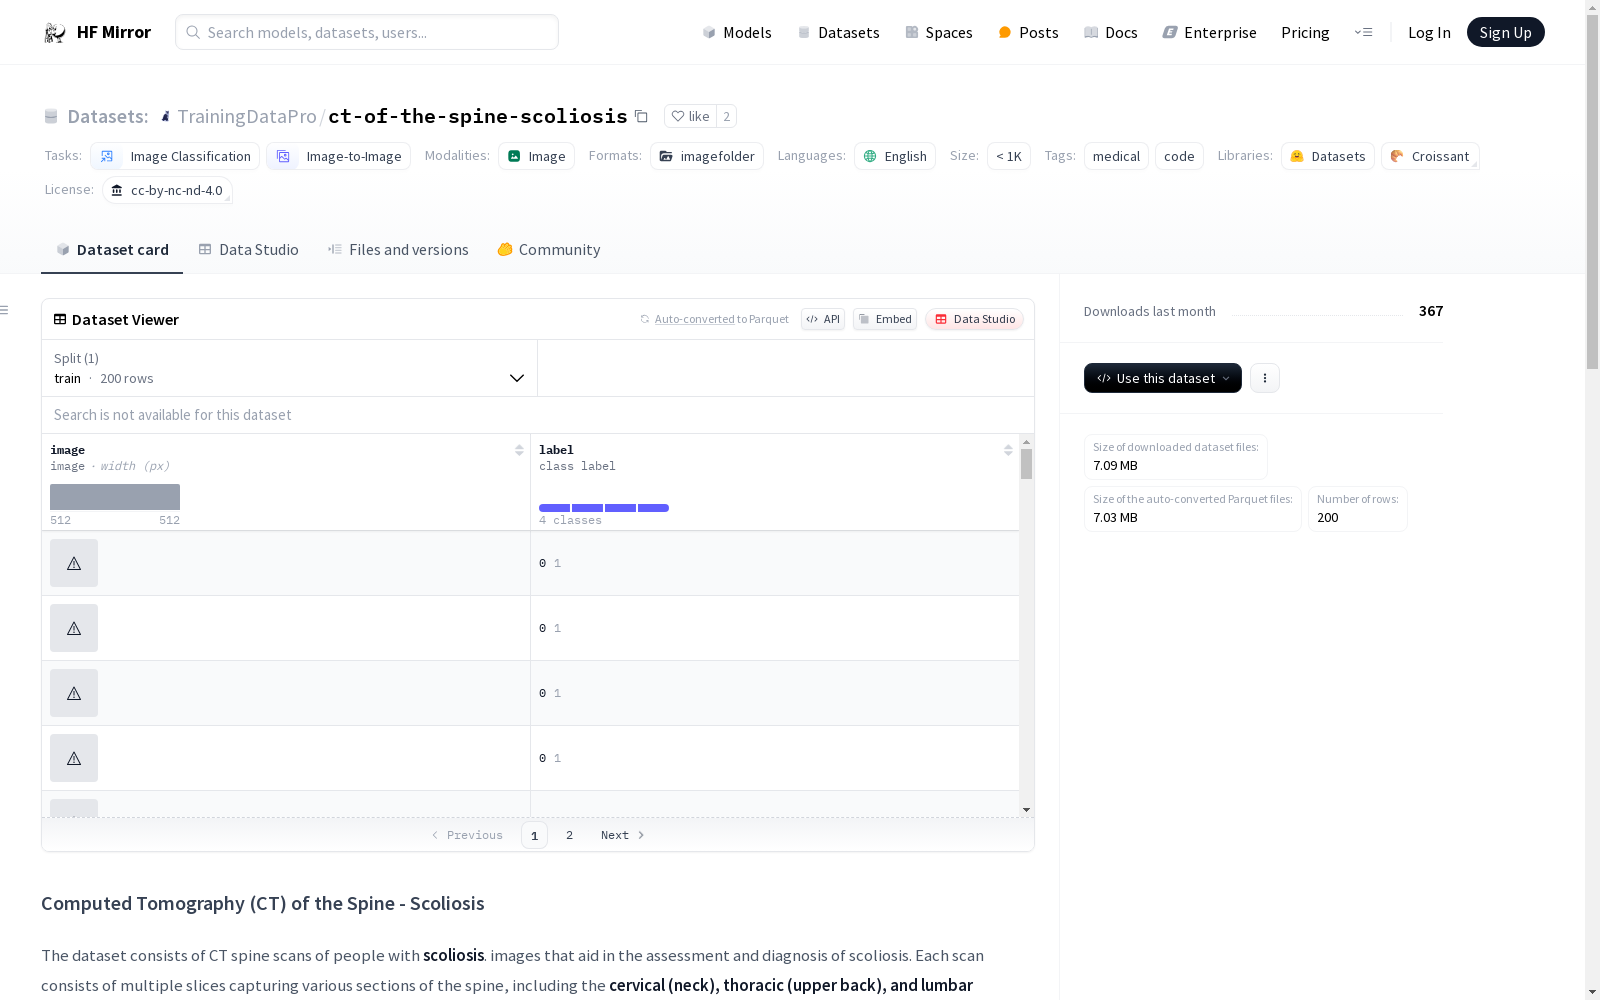1600x1000 pixels.
Task: Click the heart like button
Action: (x=690, y=116)
